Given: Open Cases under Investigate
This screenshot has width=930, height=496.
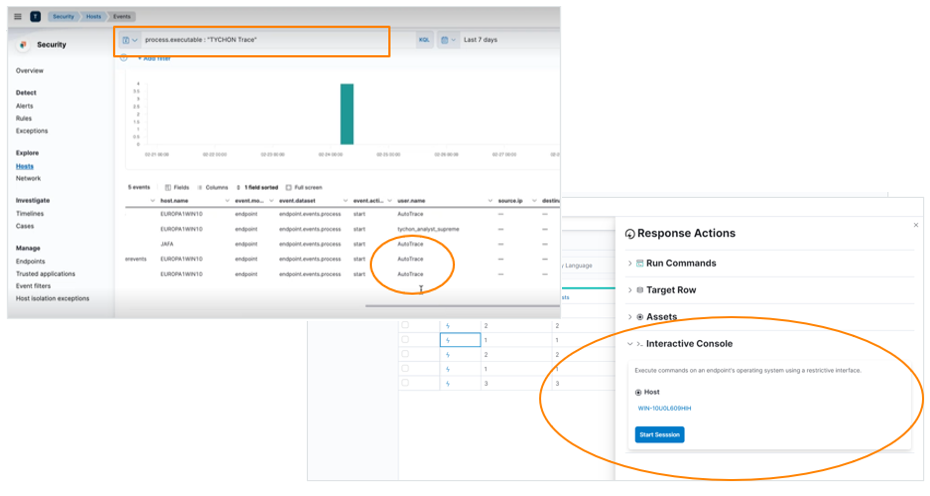Looking at the screenshot, I should 25,226.
